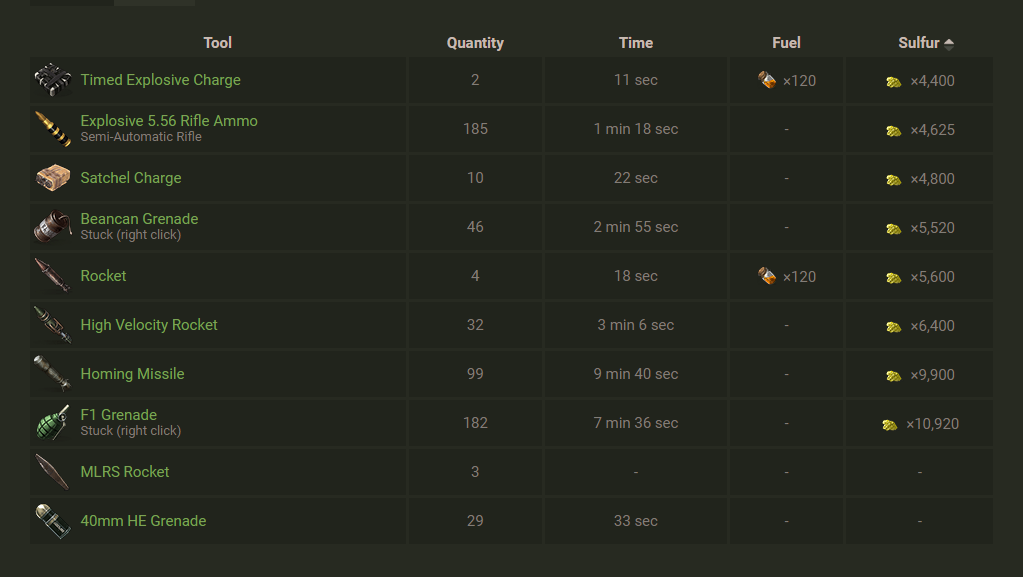Click the High Velocity Rocket icon

coord(52,325)
